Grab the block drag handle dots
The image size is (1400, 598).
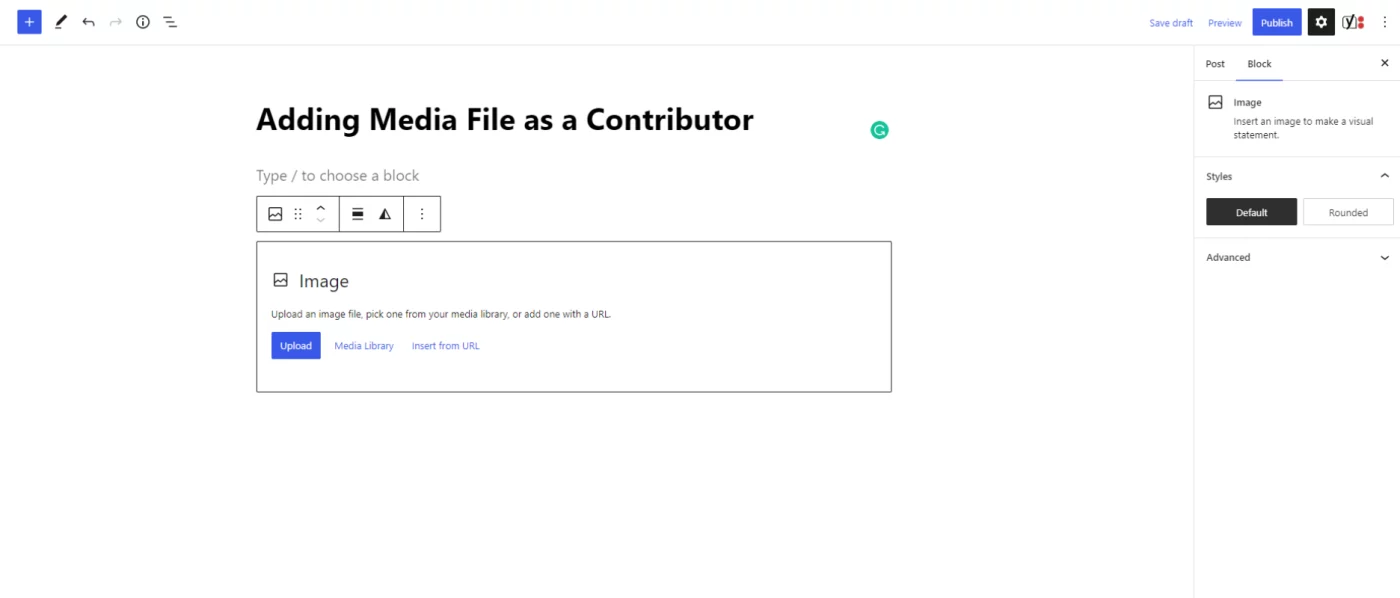[x=298, y=214]
